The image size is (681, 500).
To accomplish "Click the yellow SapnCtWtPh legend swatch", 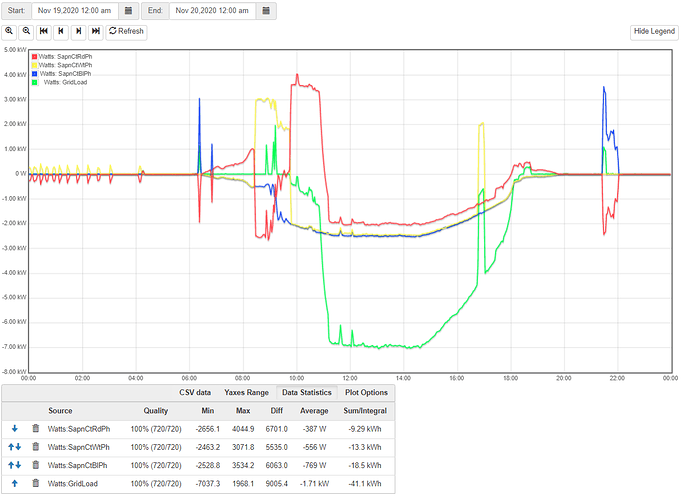I will [34, 65].
